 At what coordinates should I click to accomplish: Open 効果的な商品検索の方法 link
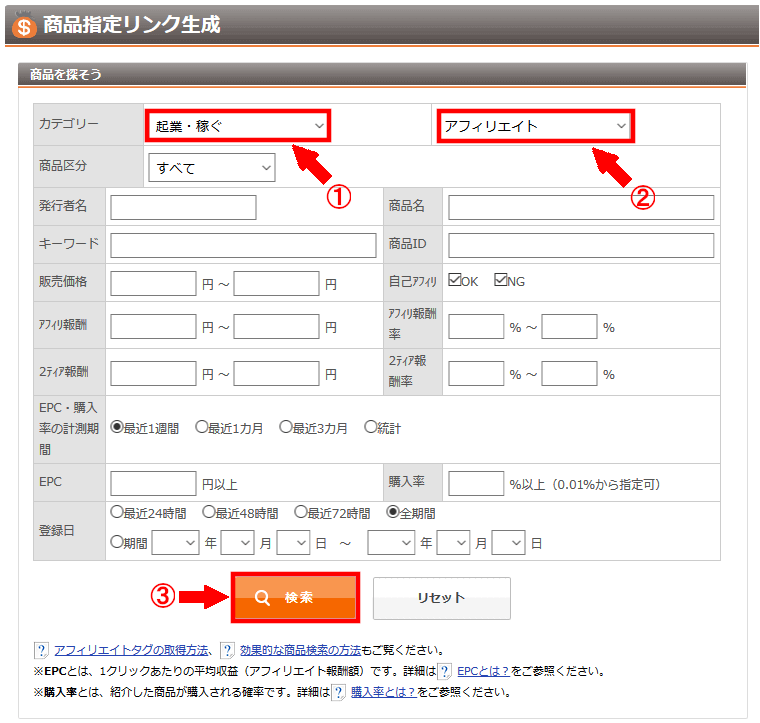pyautogui.click(x=301, y=650)
